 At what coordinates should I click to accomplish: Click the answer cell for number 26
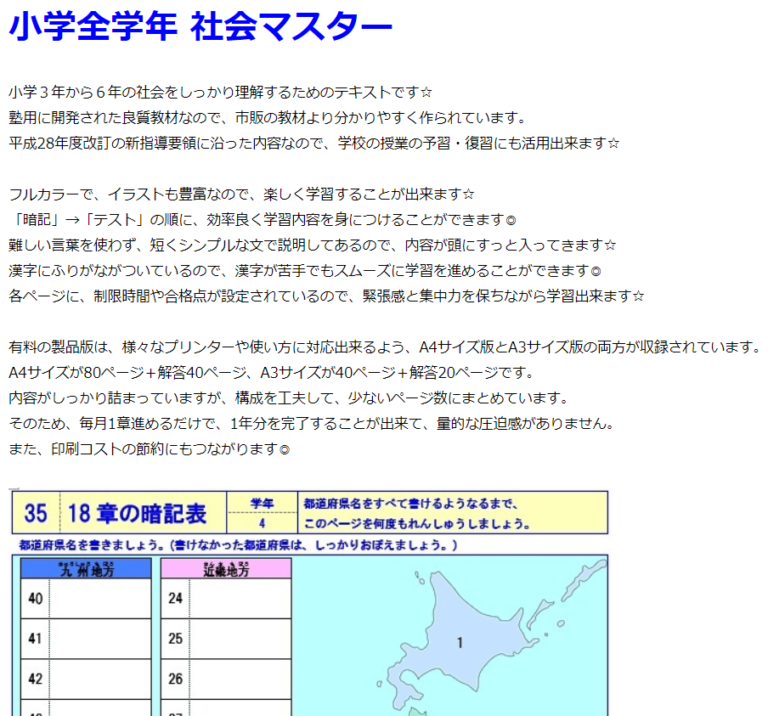(240, 679)
